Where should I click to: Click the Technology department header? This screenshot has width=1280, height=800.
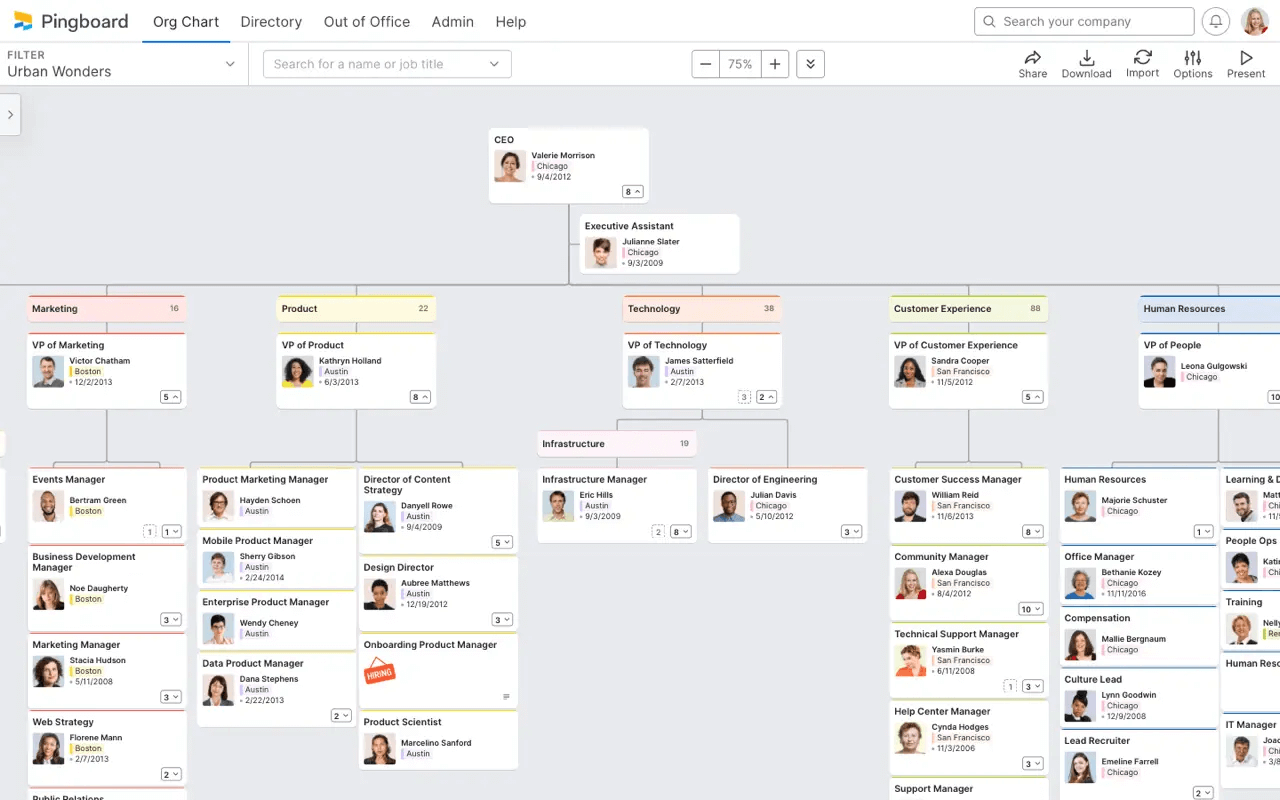pos(702,308)
